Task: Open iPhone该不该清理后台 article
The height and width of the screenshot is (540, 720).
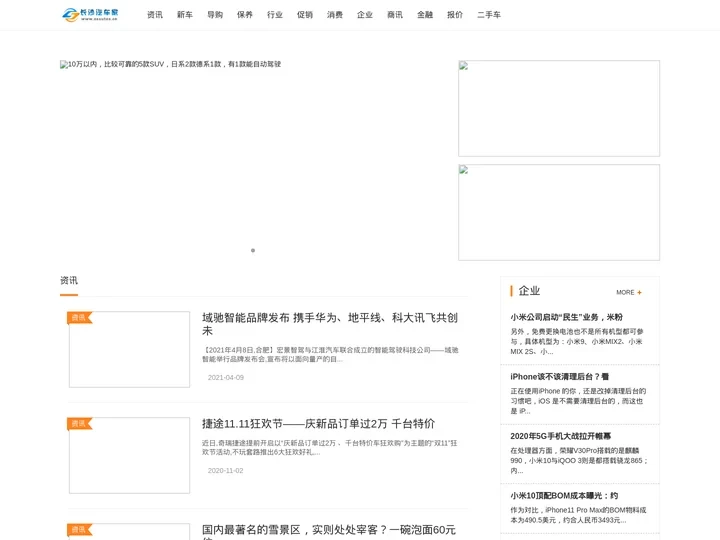Action: click(559, 377)
